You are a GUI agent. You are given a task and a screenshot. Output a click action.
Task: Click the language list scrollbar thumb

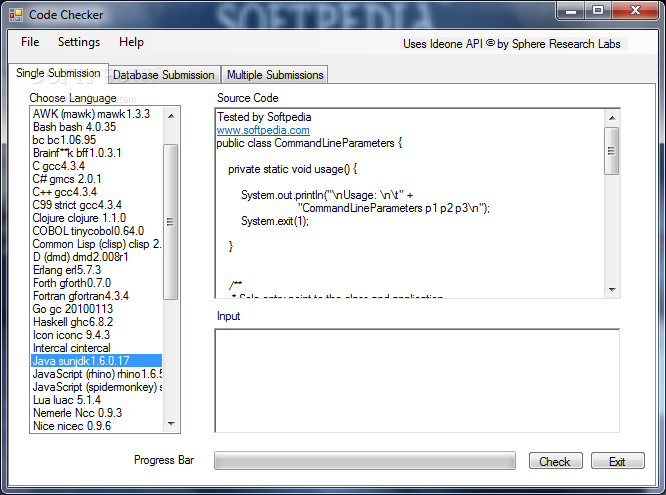(171, 222)
